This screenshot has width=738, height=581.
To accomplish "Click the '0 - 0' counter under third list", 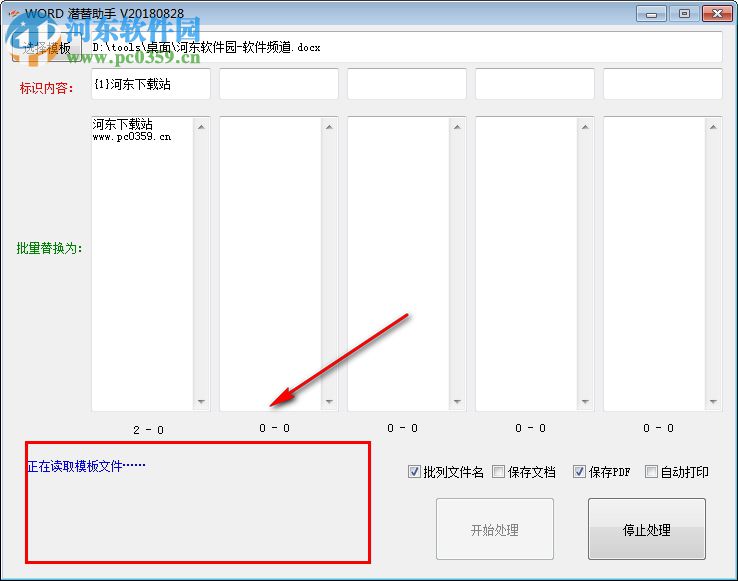I will (402, 428).
